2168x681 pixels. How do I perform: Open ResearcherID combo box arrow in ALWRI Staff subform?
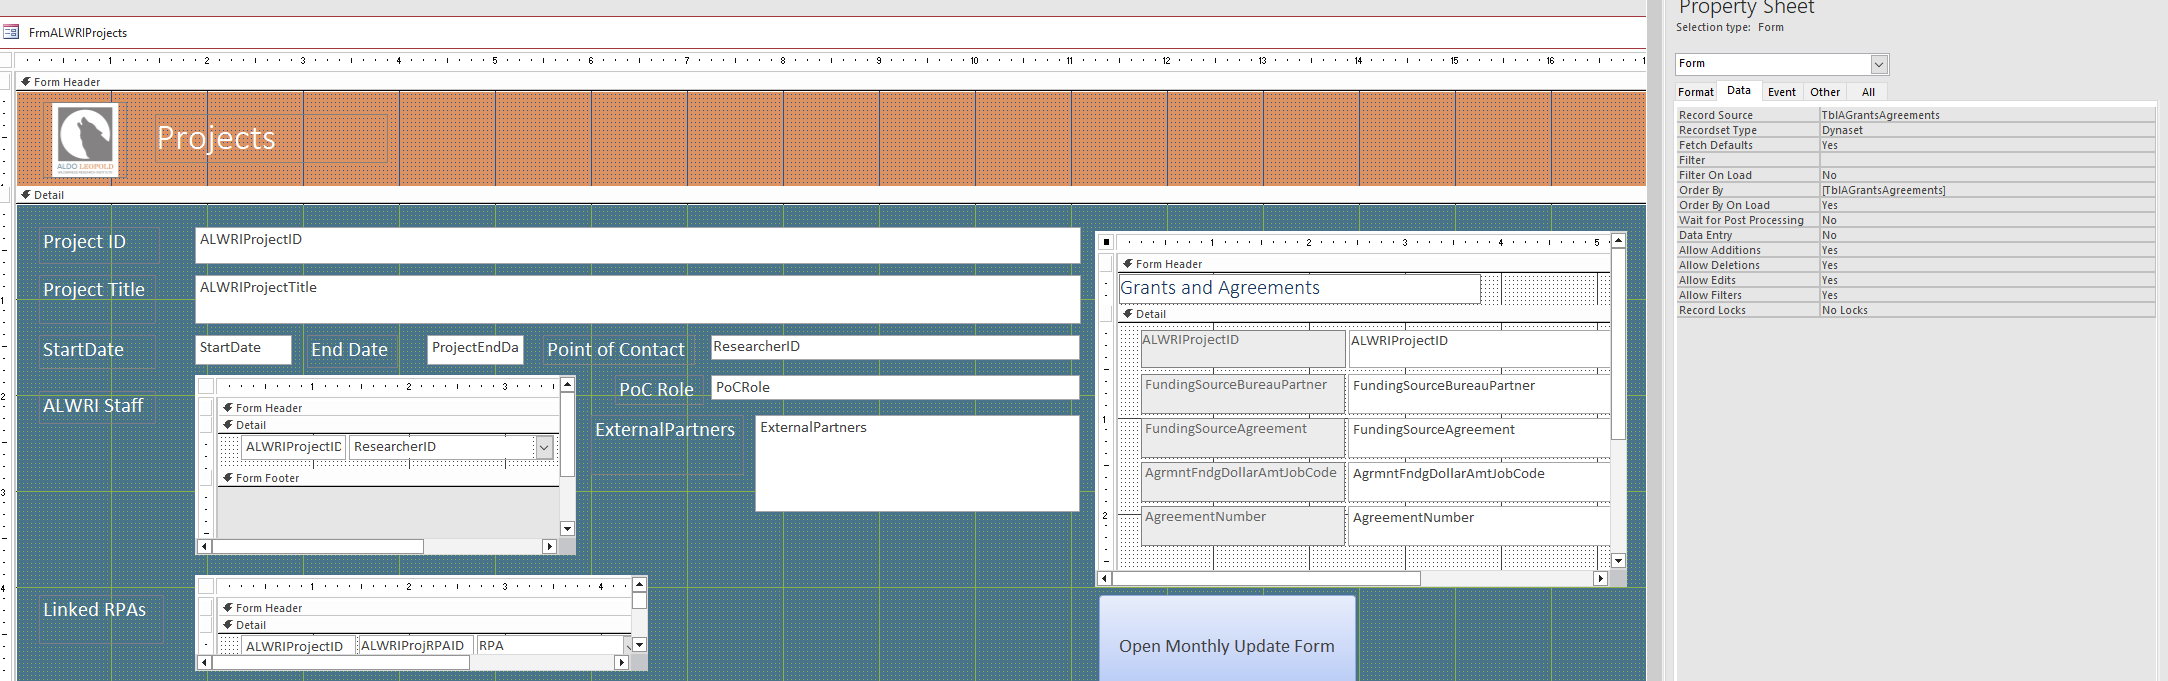544,447
